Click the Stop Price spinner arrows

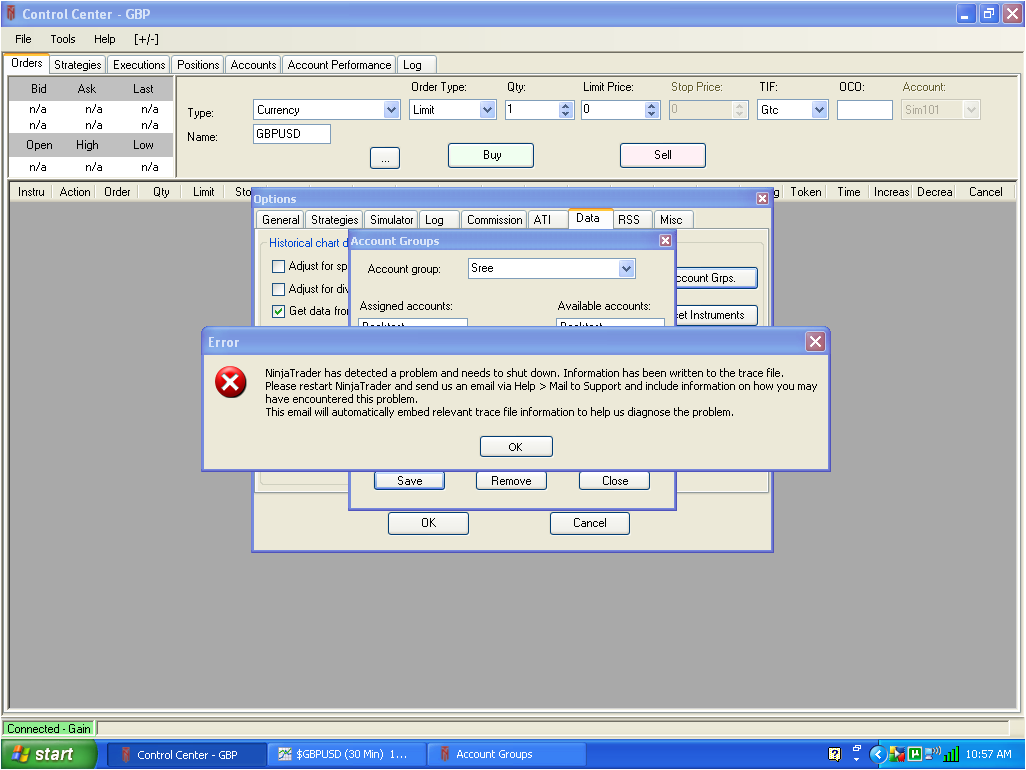[x=739, y=110]
